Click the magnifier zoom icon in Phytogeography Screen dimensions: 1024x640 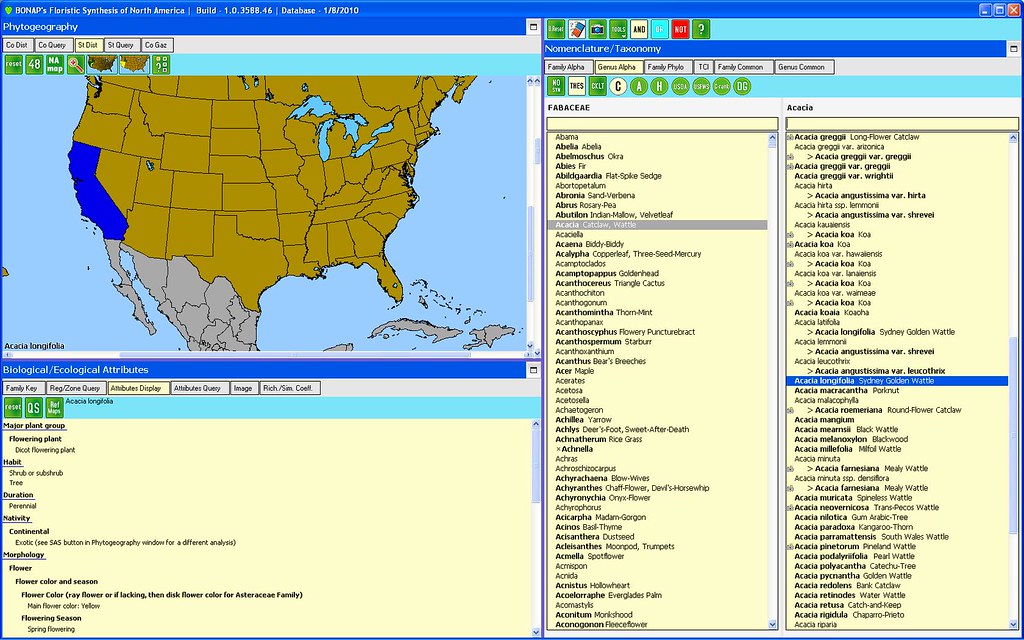coord(76,64)
